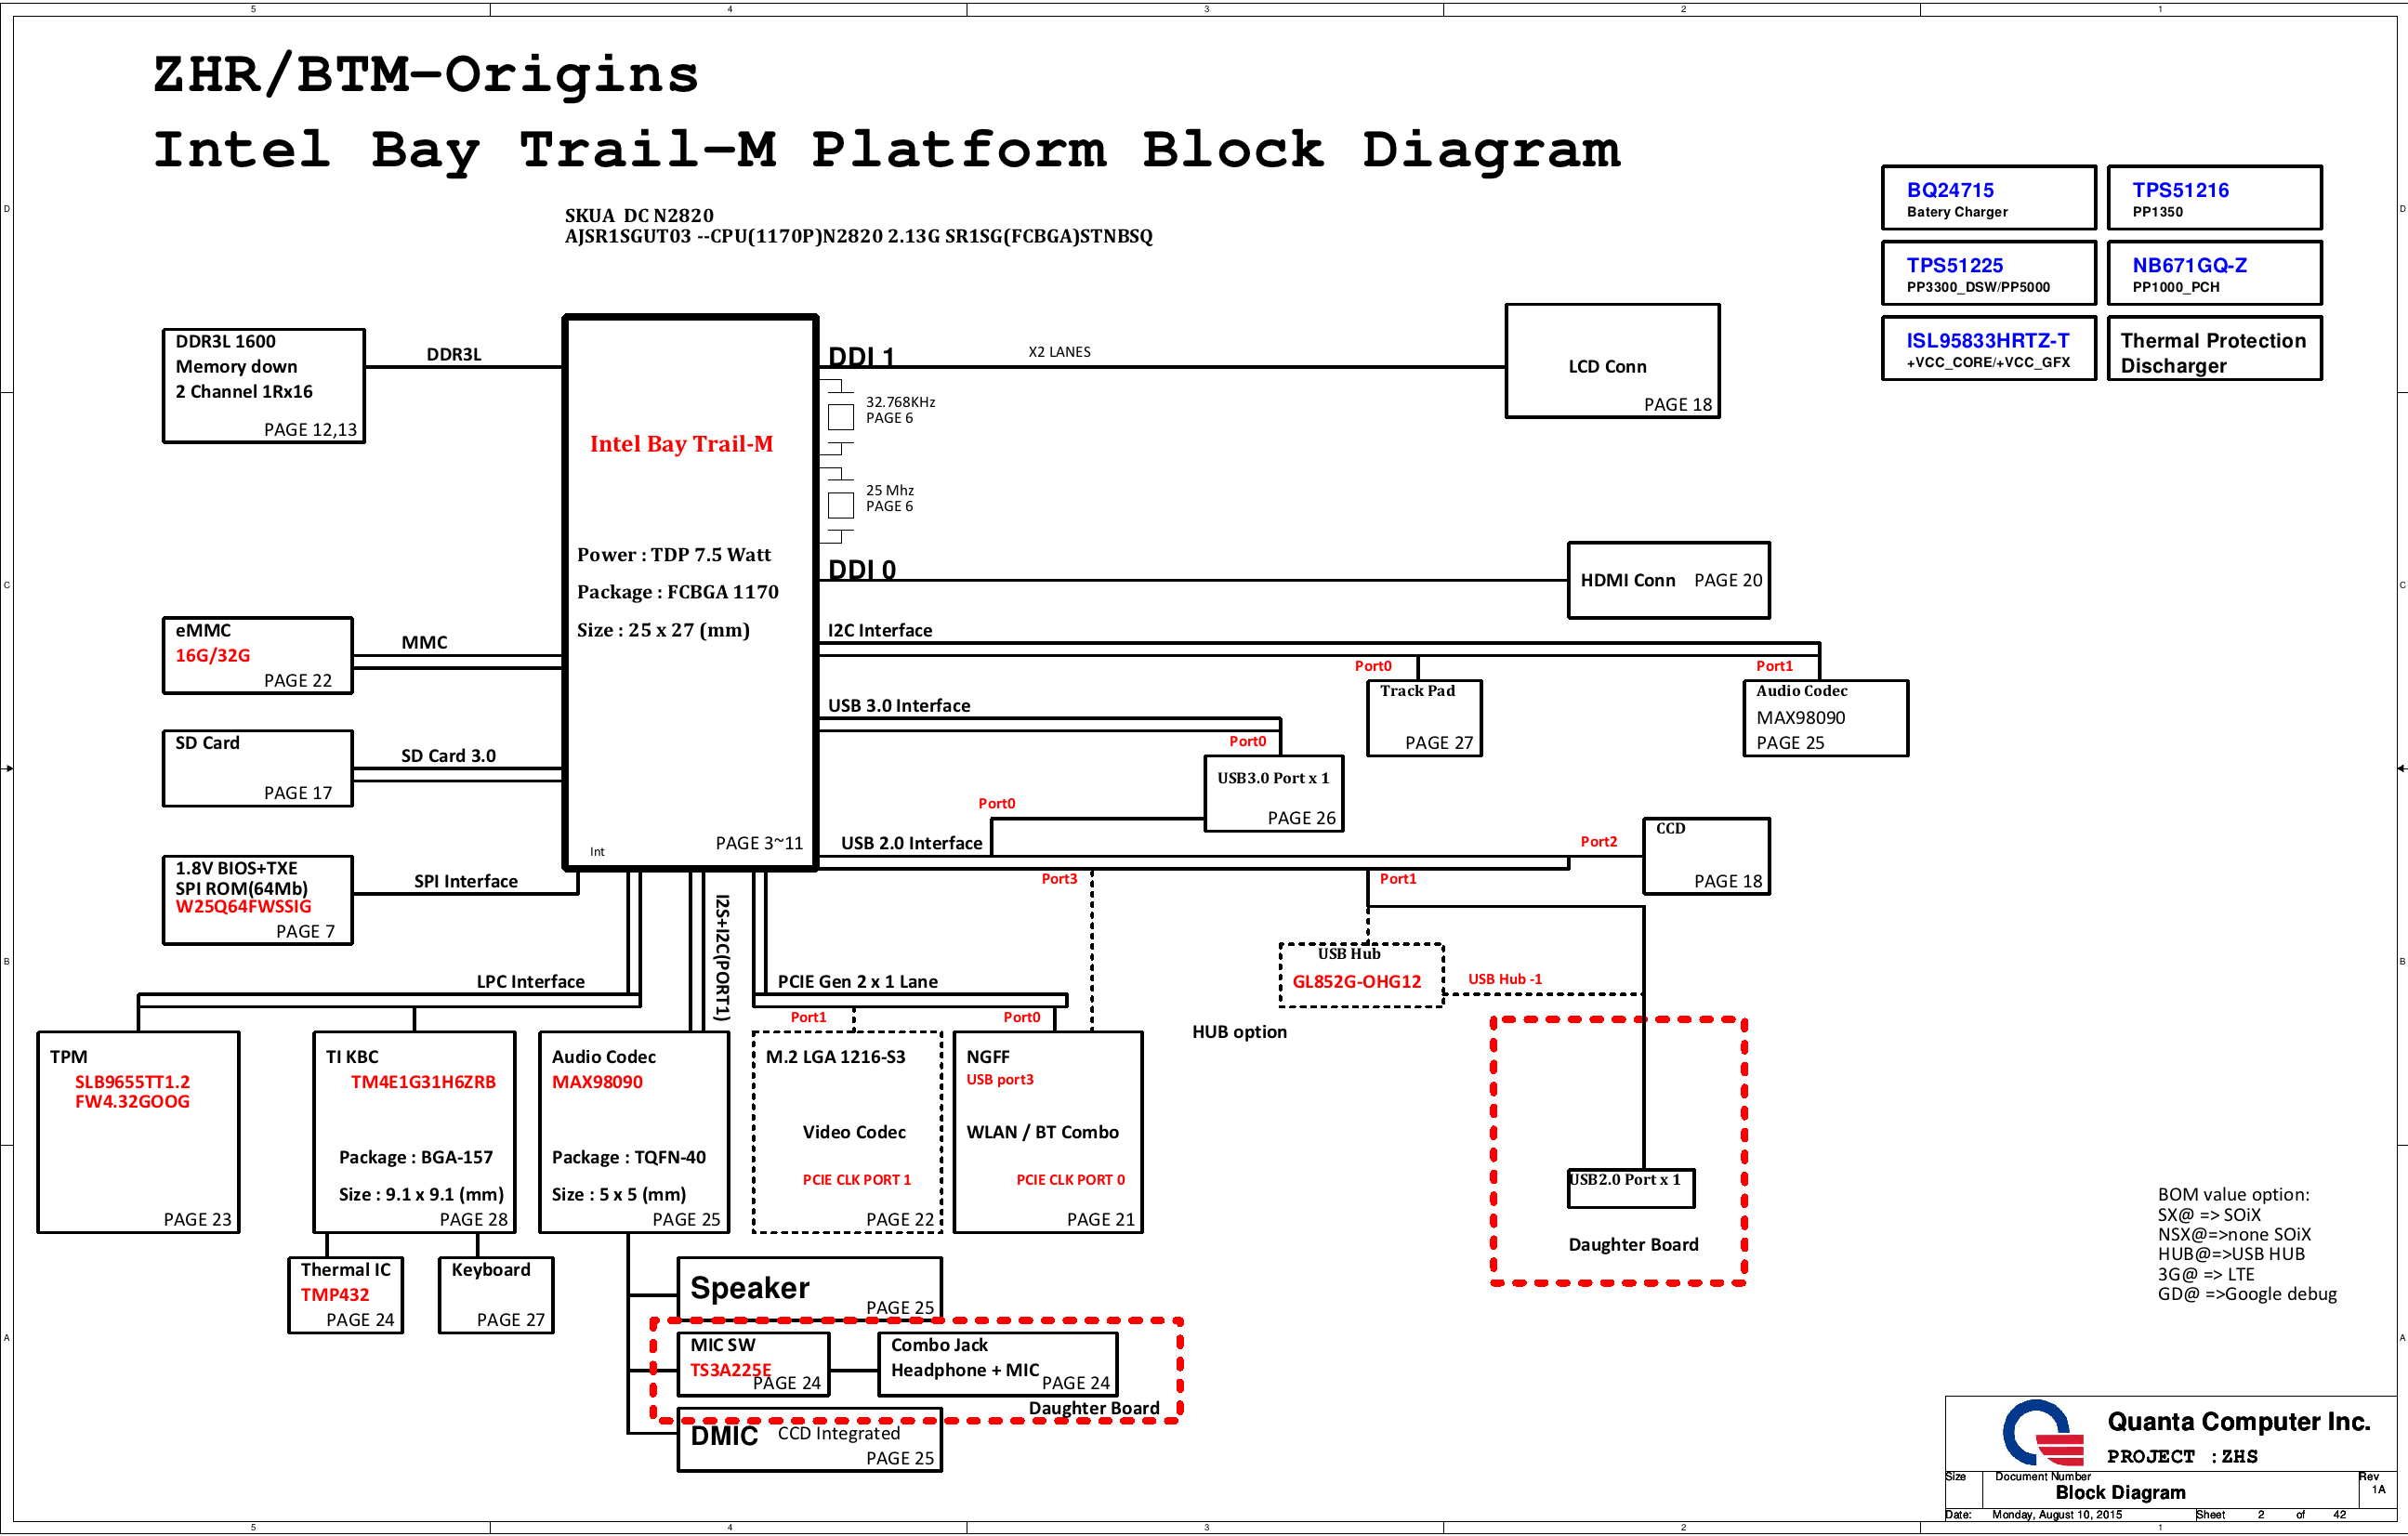2408x1536 pixels.
Task: Click the date Monday, August 10, 2015
Action: tap(2056, 1515)
